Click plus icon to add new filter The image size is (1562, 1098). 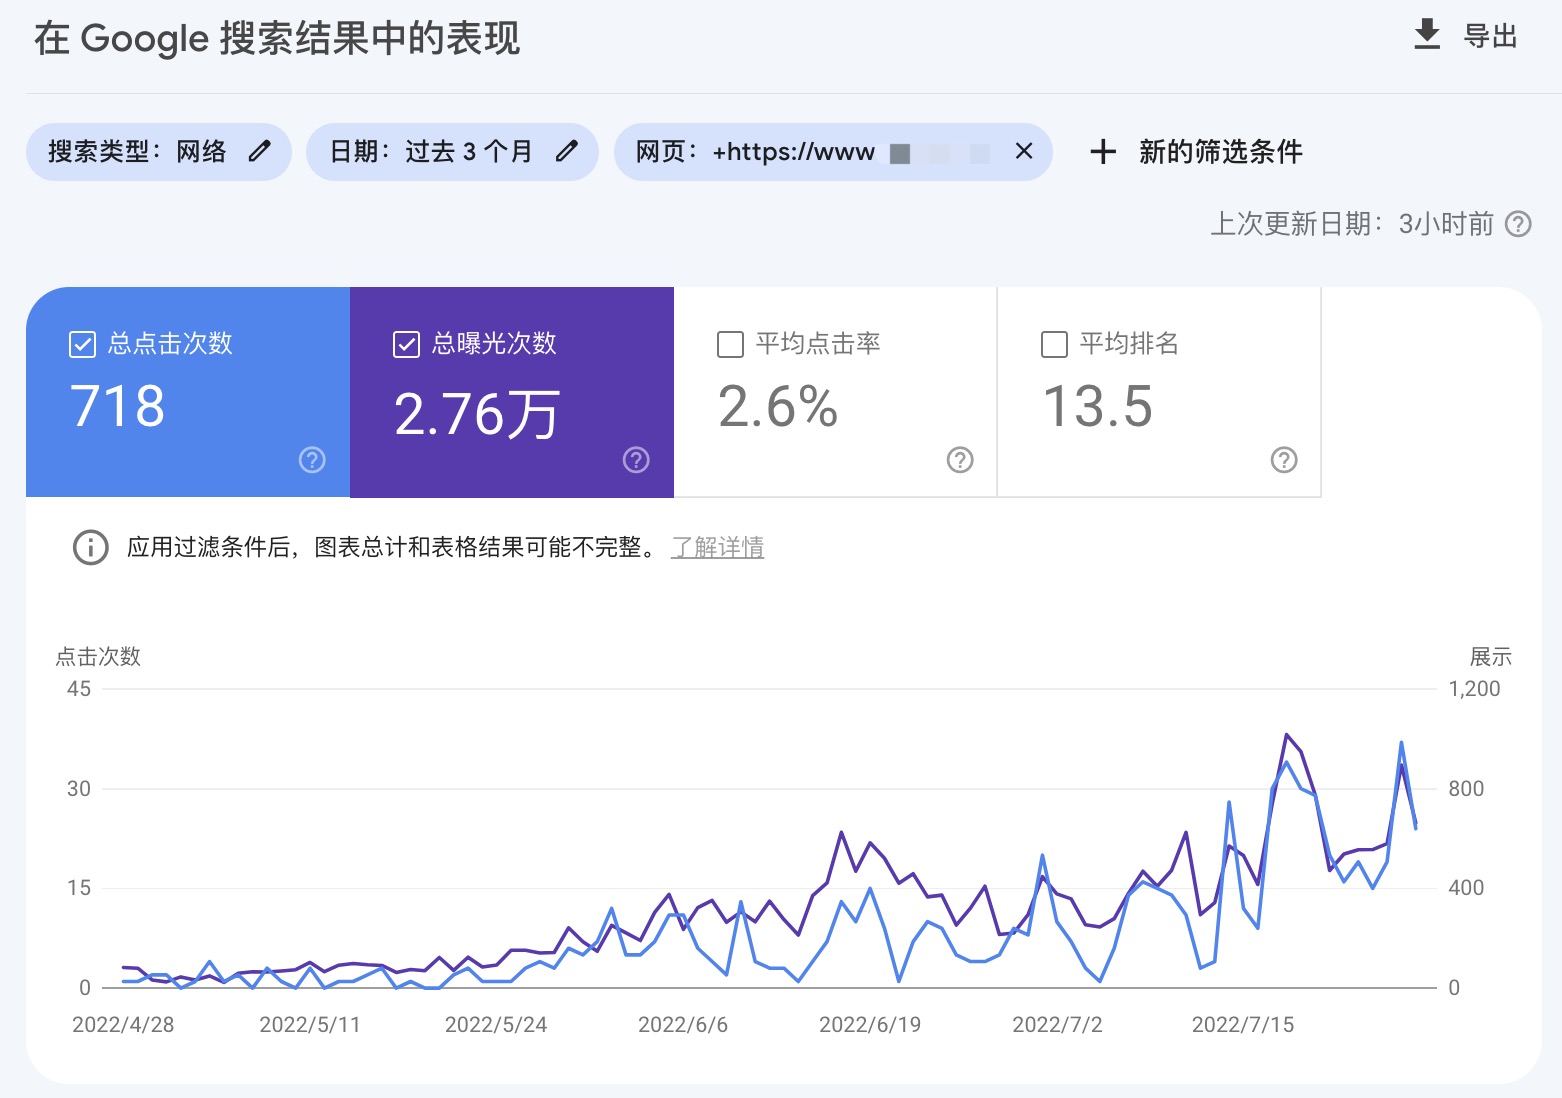point(1102,152)
